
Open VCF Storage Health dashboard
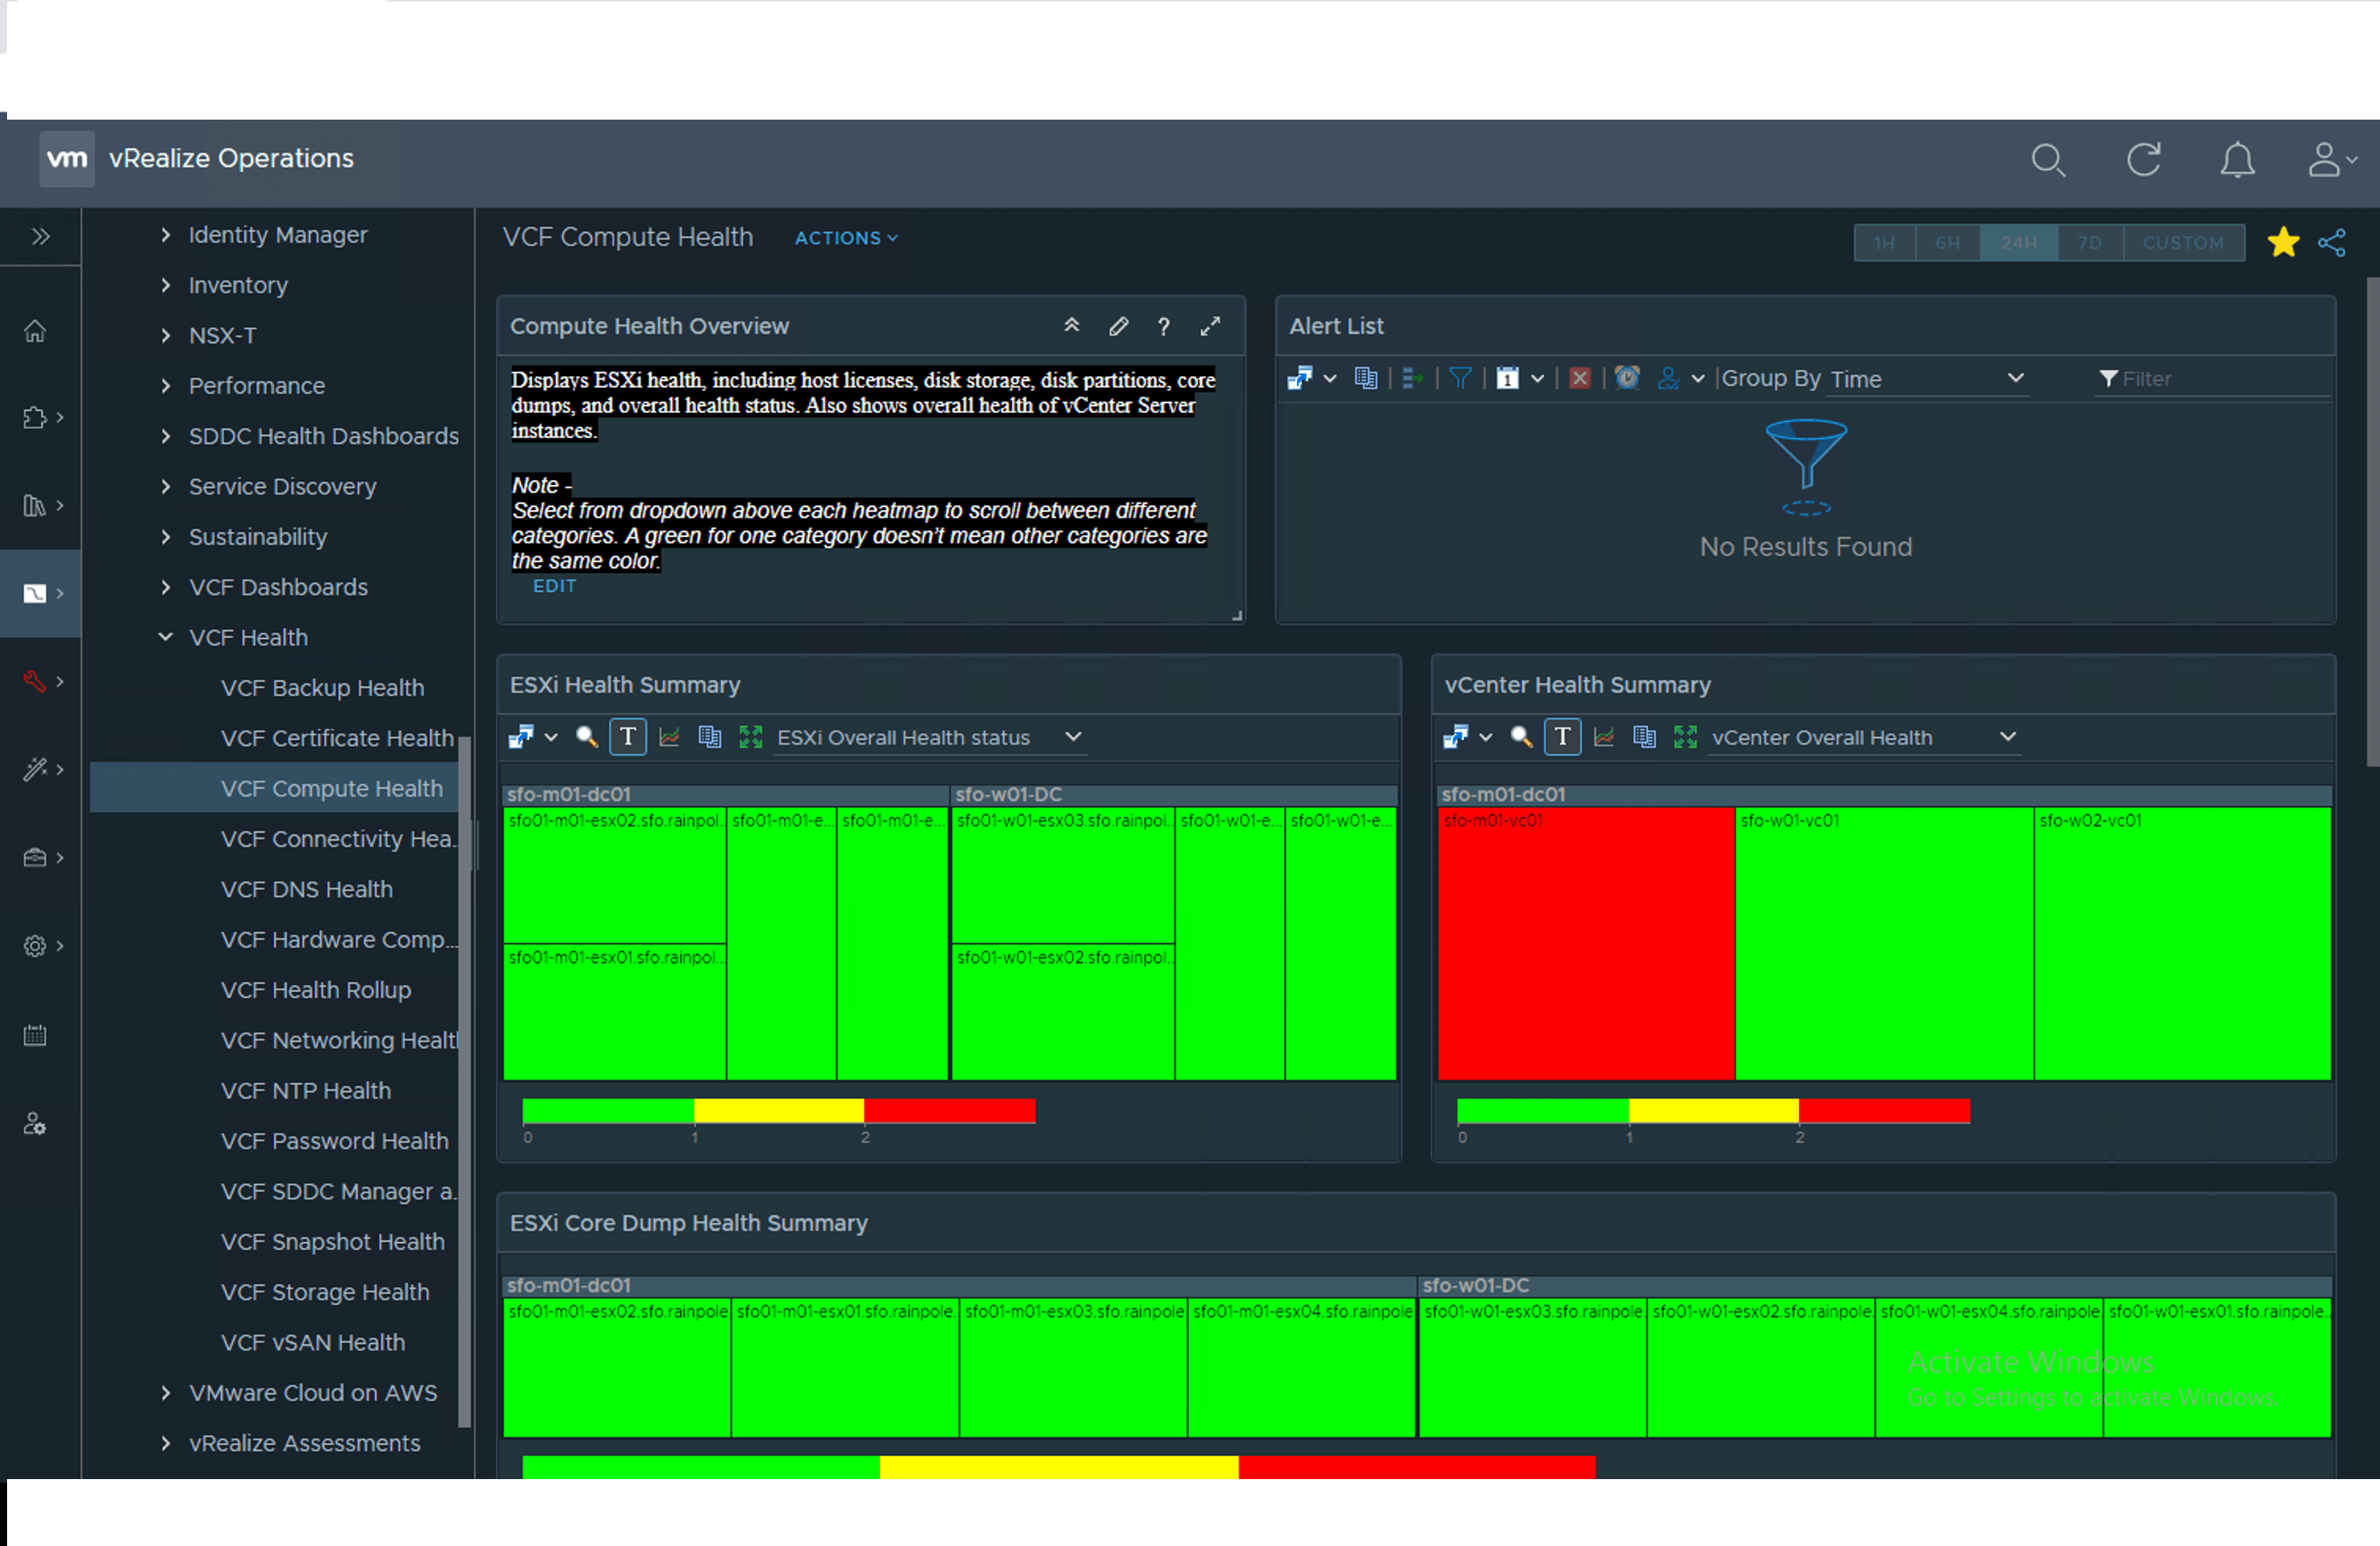[324, 1291]
